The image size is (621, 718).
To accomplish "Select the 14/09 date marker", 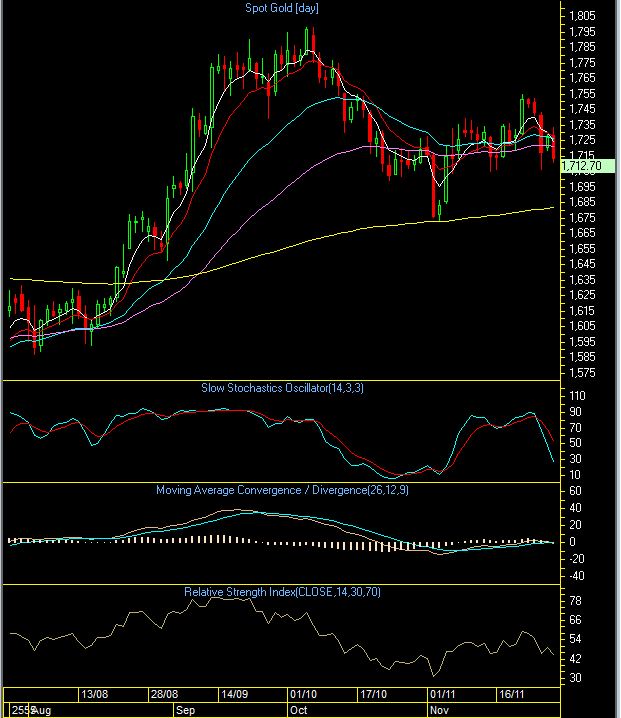I will pyautogui.click(x=235, y=693).
